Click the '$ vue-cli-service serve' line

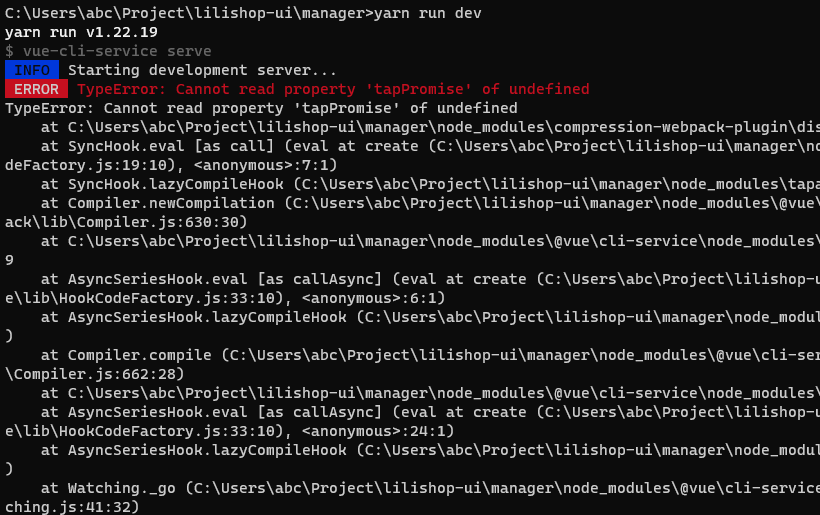point(108,51)
